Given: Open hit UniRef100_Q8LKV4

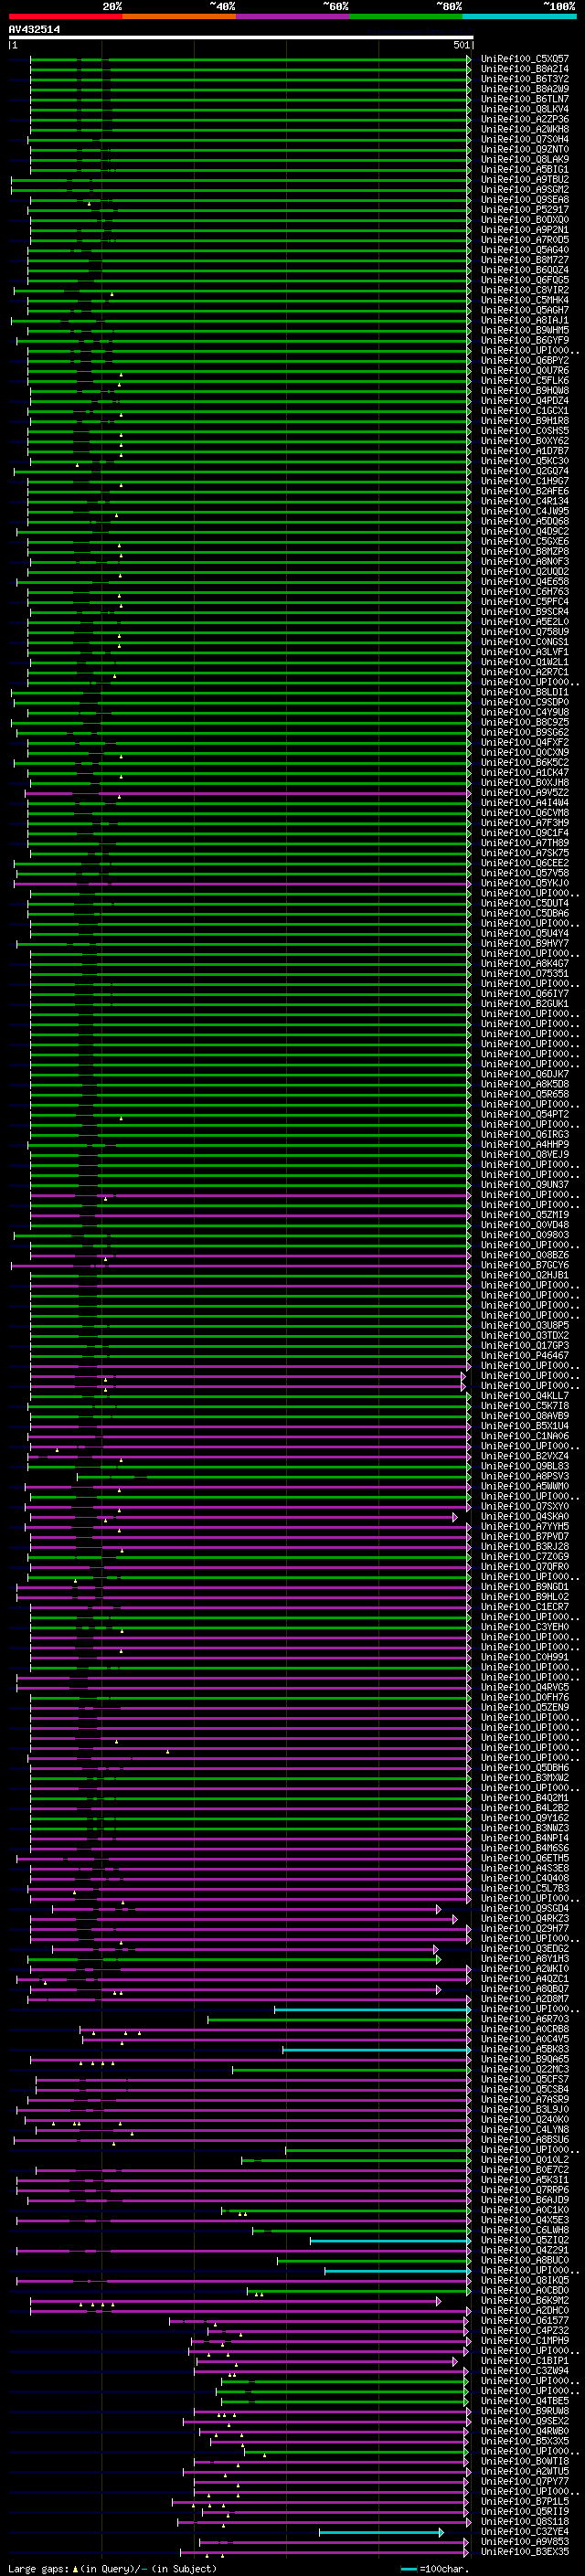Looking at the screenshot, I should [x=524, y=109].
